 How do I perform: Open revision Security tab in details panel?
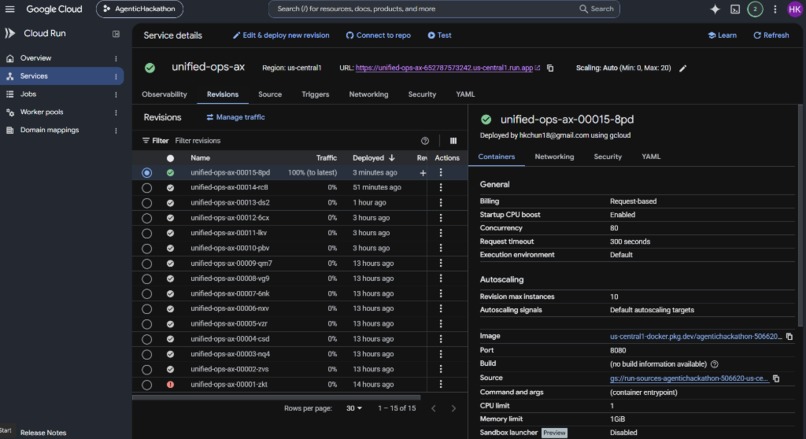608,157
